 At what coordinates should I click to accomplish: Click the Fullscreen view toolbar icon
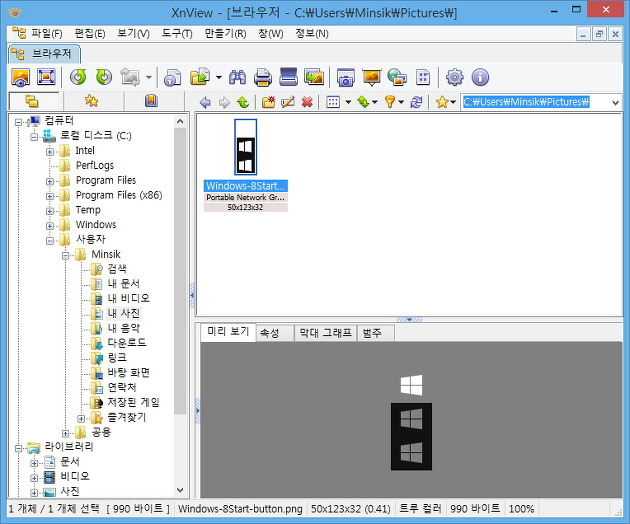click(46, 77)
